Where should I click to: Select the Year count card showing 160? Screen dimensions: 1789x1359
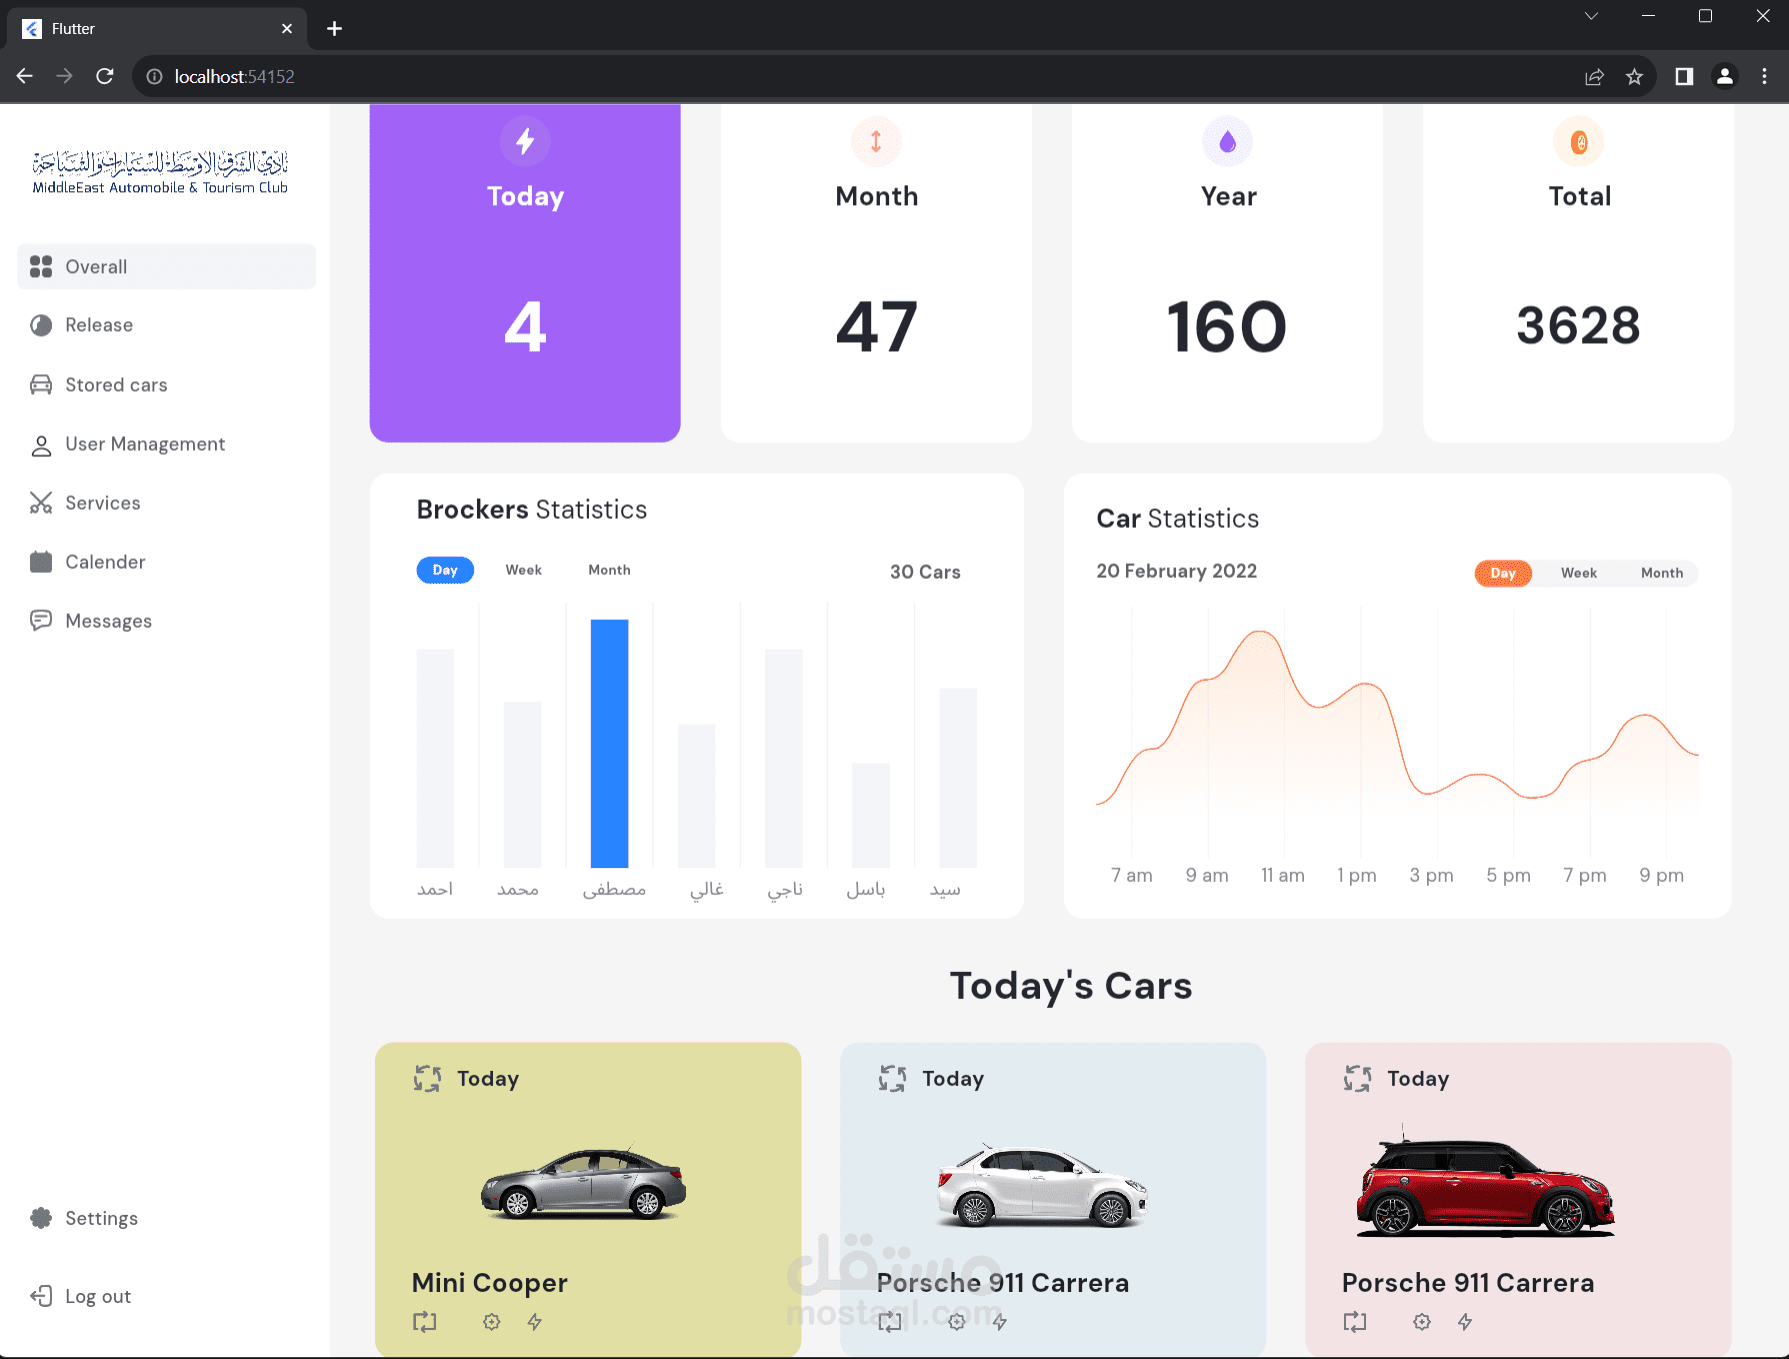pos(1227,273)
